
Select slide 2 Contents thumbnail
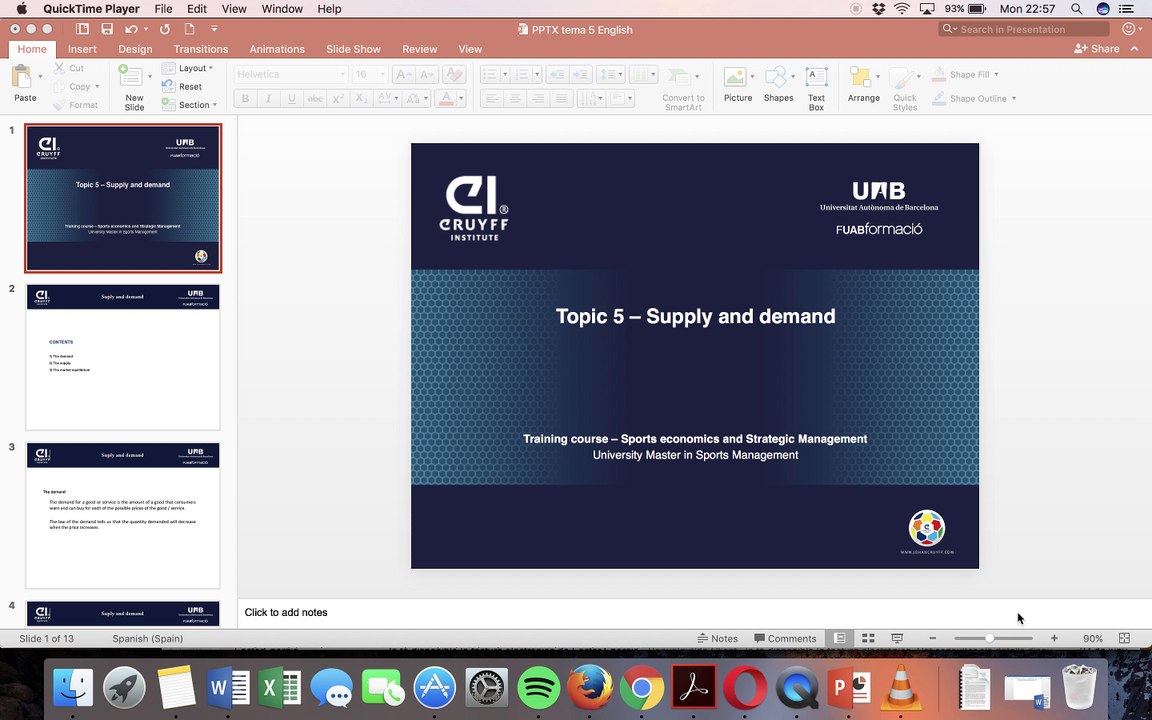123,357
